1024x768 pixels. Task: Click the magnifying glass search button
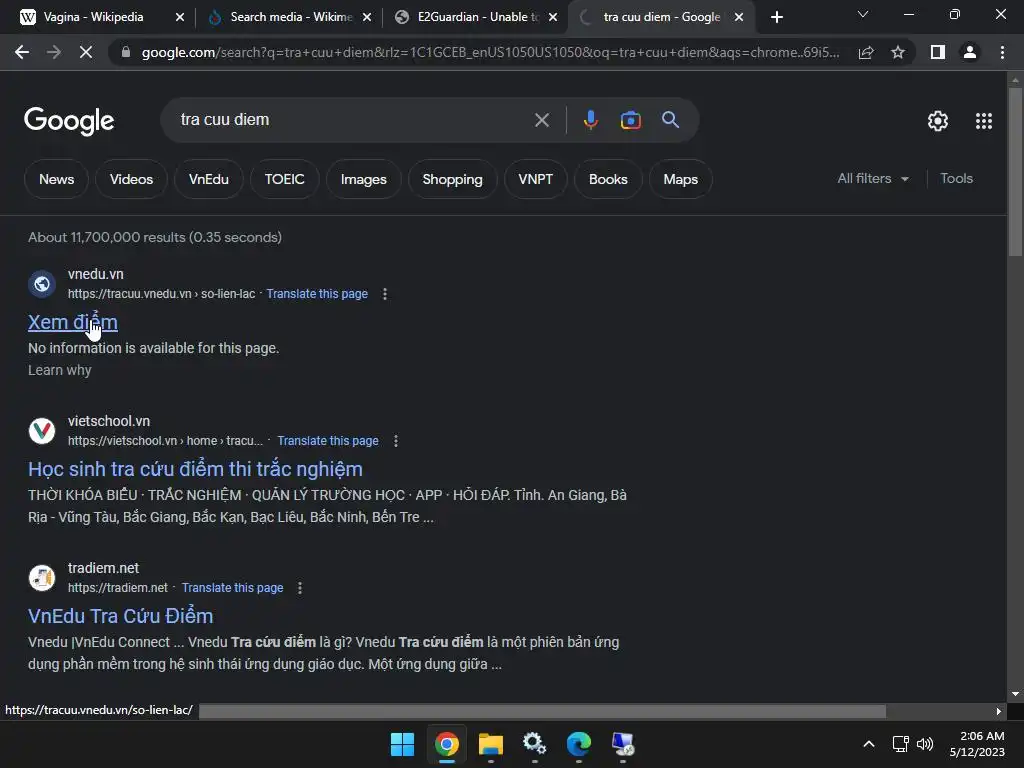670,120
